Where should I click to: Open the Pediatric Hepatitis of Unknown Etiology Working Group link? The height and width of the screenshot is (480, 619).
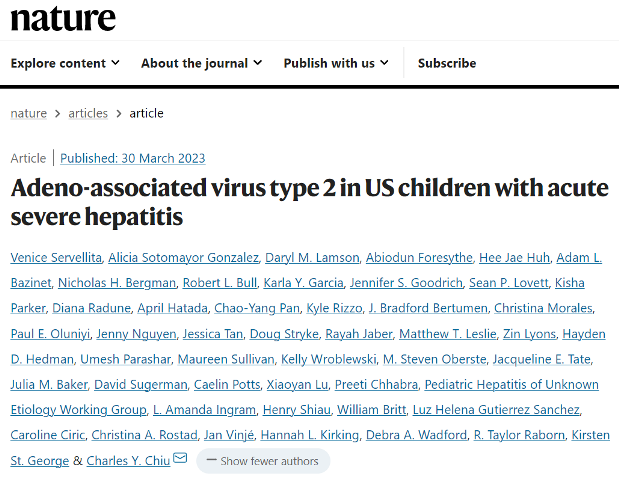[x=304, y=397]
